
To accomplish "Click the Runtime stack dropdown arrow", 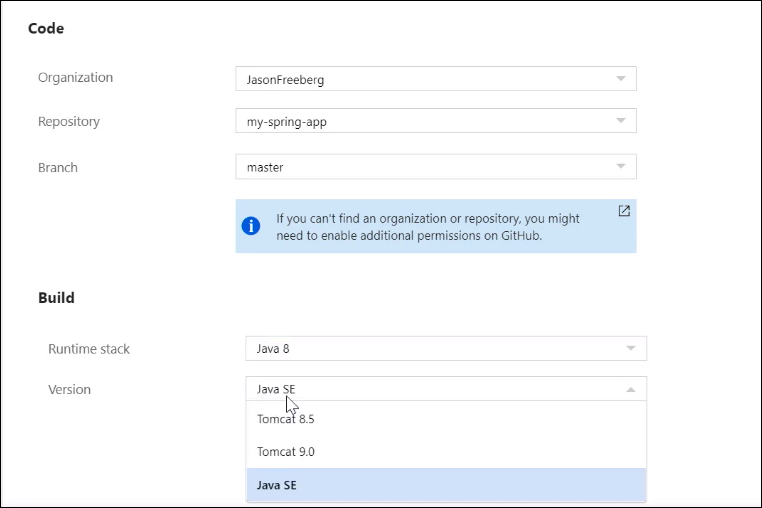I will pos(630,349).
